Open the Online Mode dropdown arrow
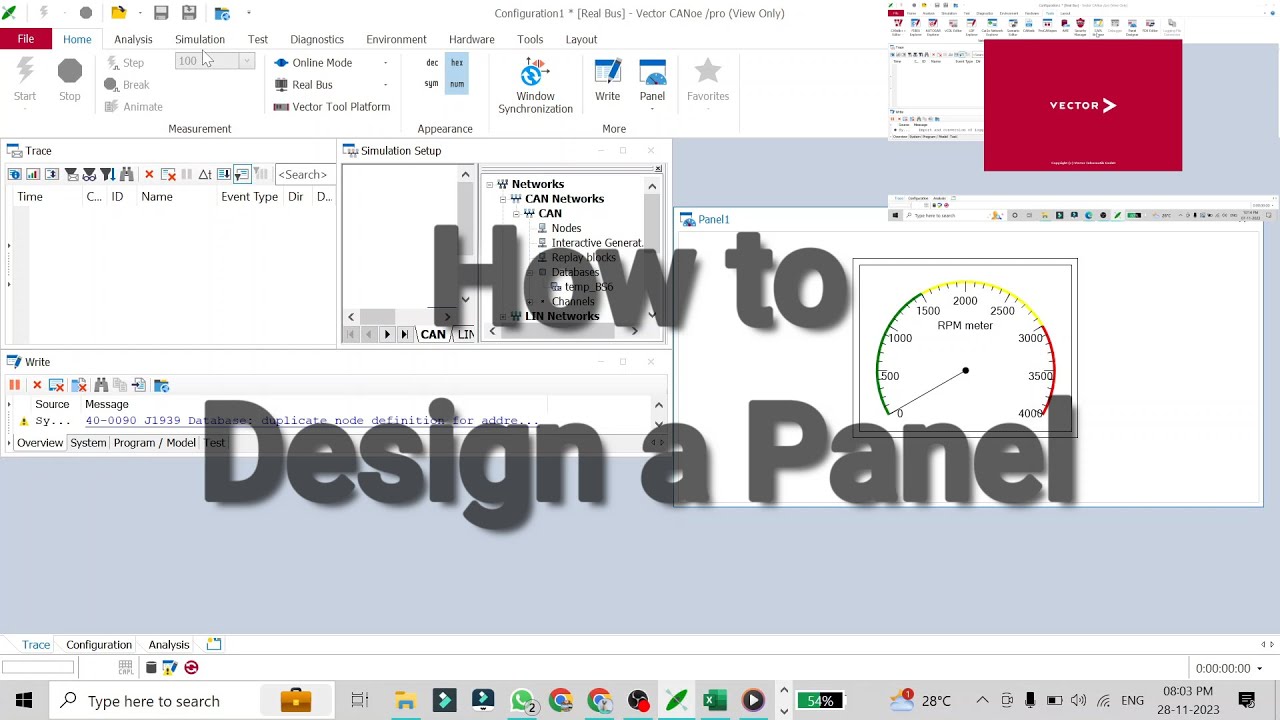This screenshot has height=720, width=1280. (x=385, y=63)
